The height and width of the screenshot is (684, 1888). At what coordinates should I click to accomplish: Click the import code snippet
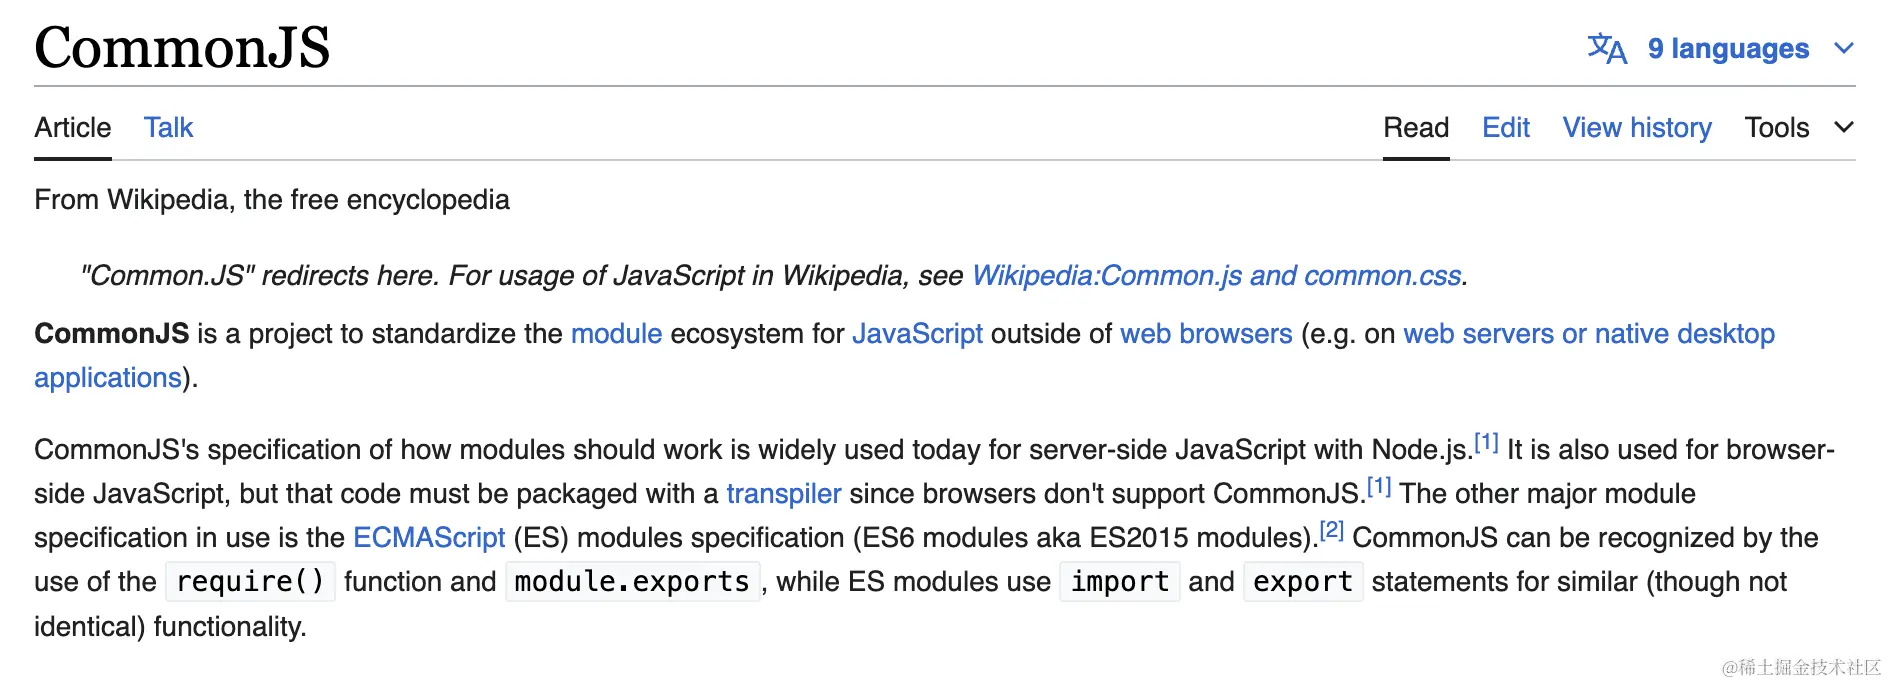tap(1120, 581)
